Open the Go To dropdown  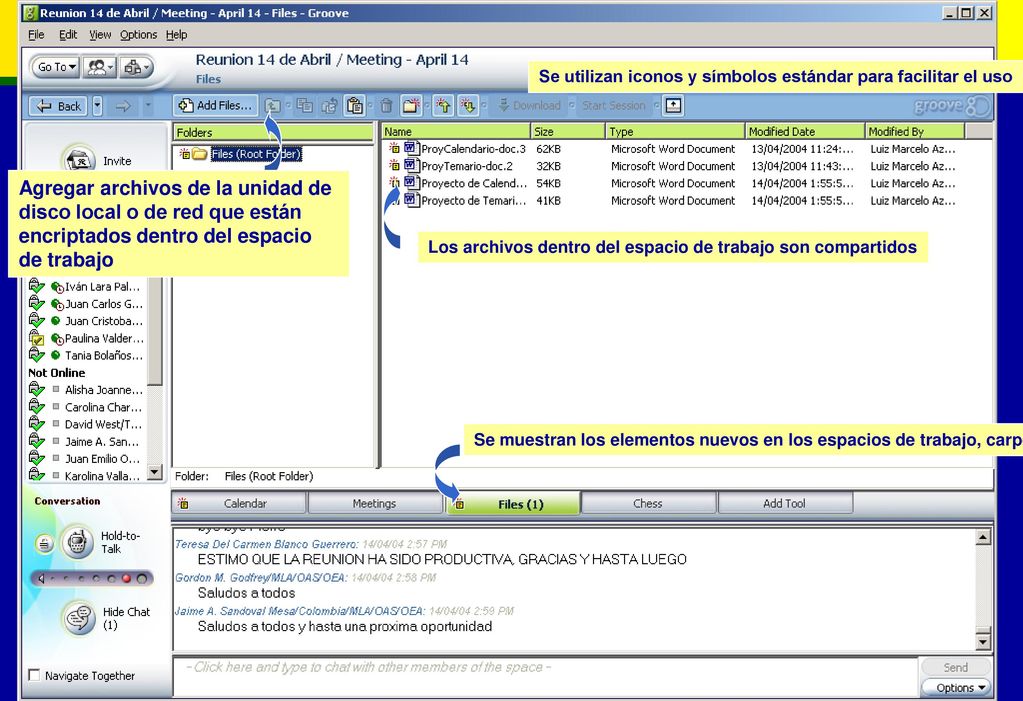56,67
